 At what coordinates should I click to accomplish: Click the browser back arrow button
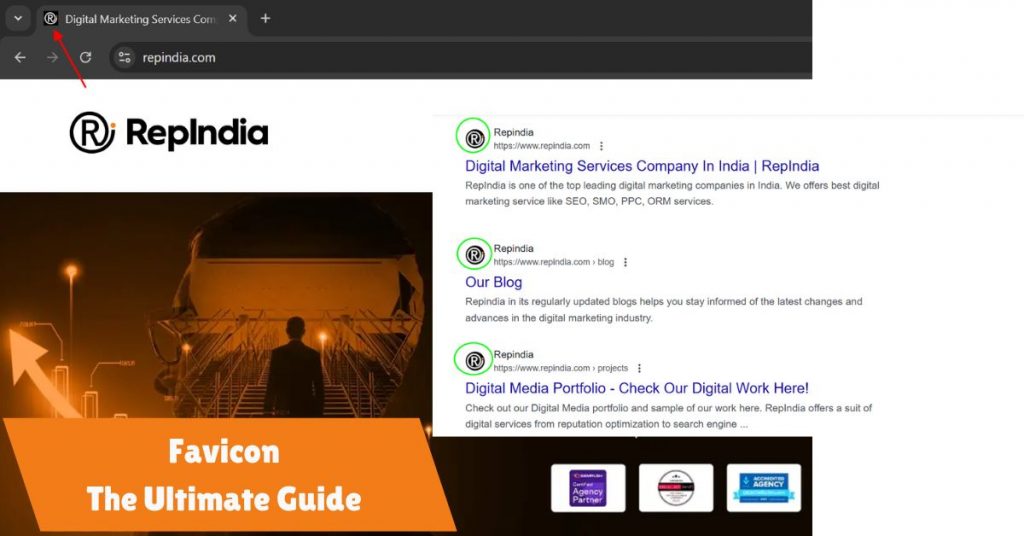point(20,57)
